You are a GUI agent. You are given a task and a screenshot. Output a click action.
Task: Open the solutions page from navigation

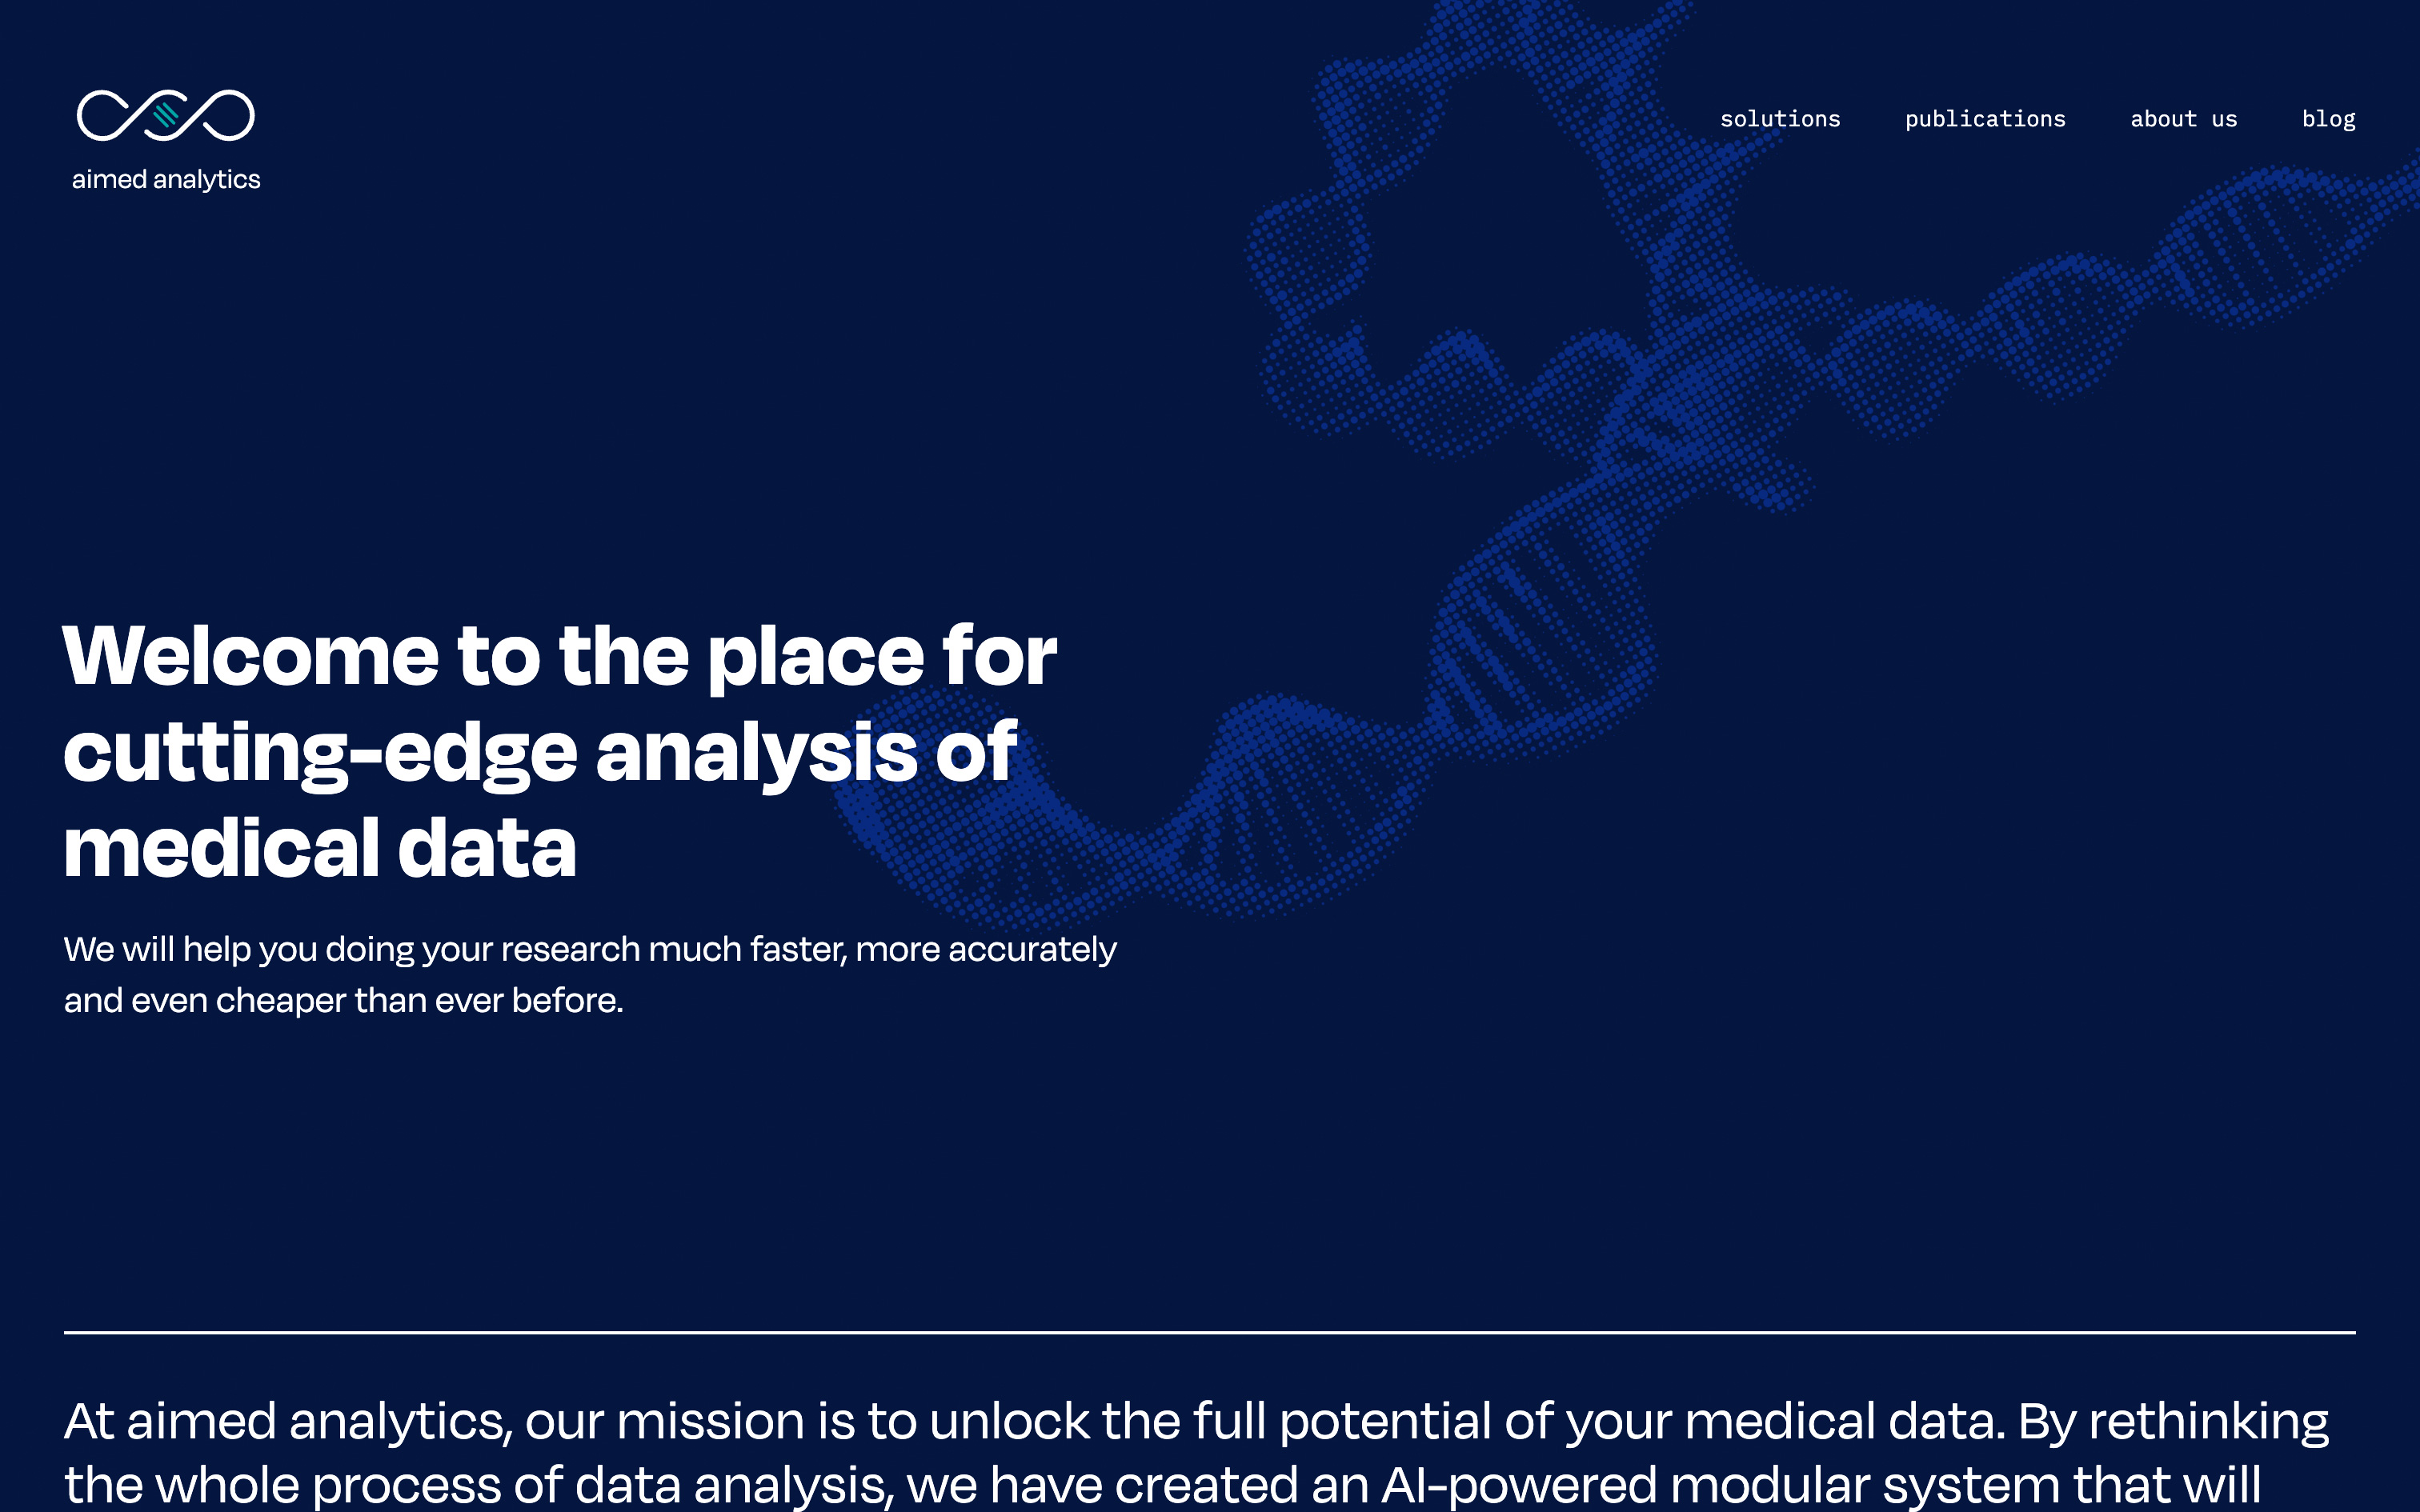pyautogui.click(x=1780, y=119)
